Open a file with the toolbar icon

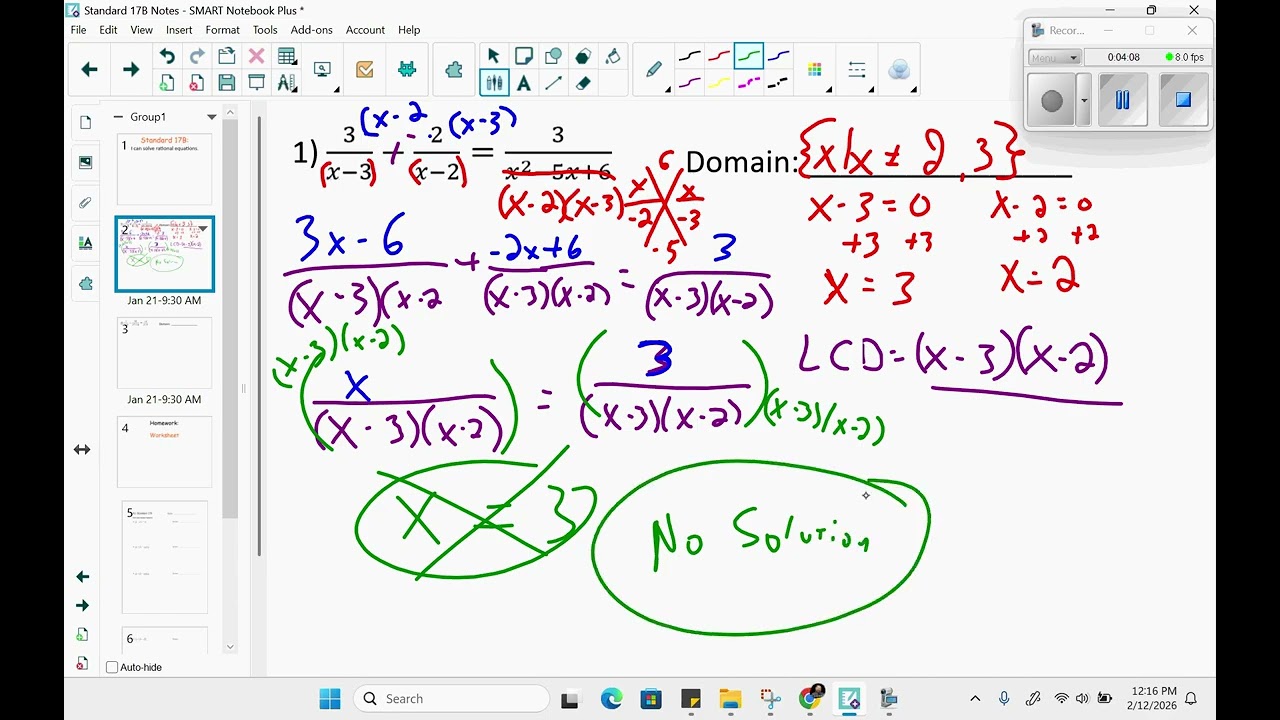click(227, 56)
